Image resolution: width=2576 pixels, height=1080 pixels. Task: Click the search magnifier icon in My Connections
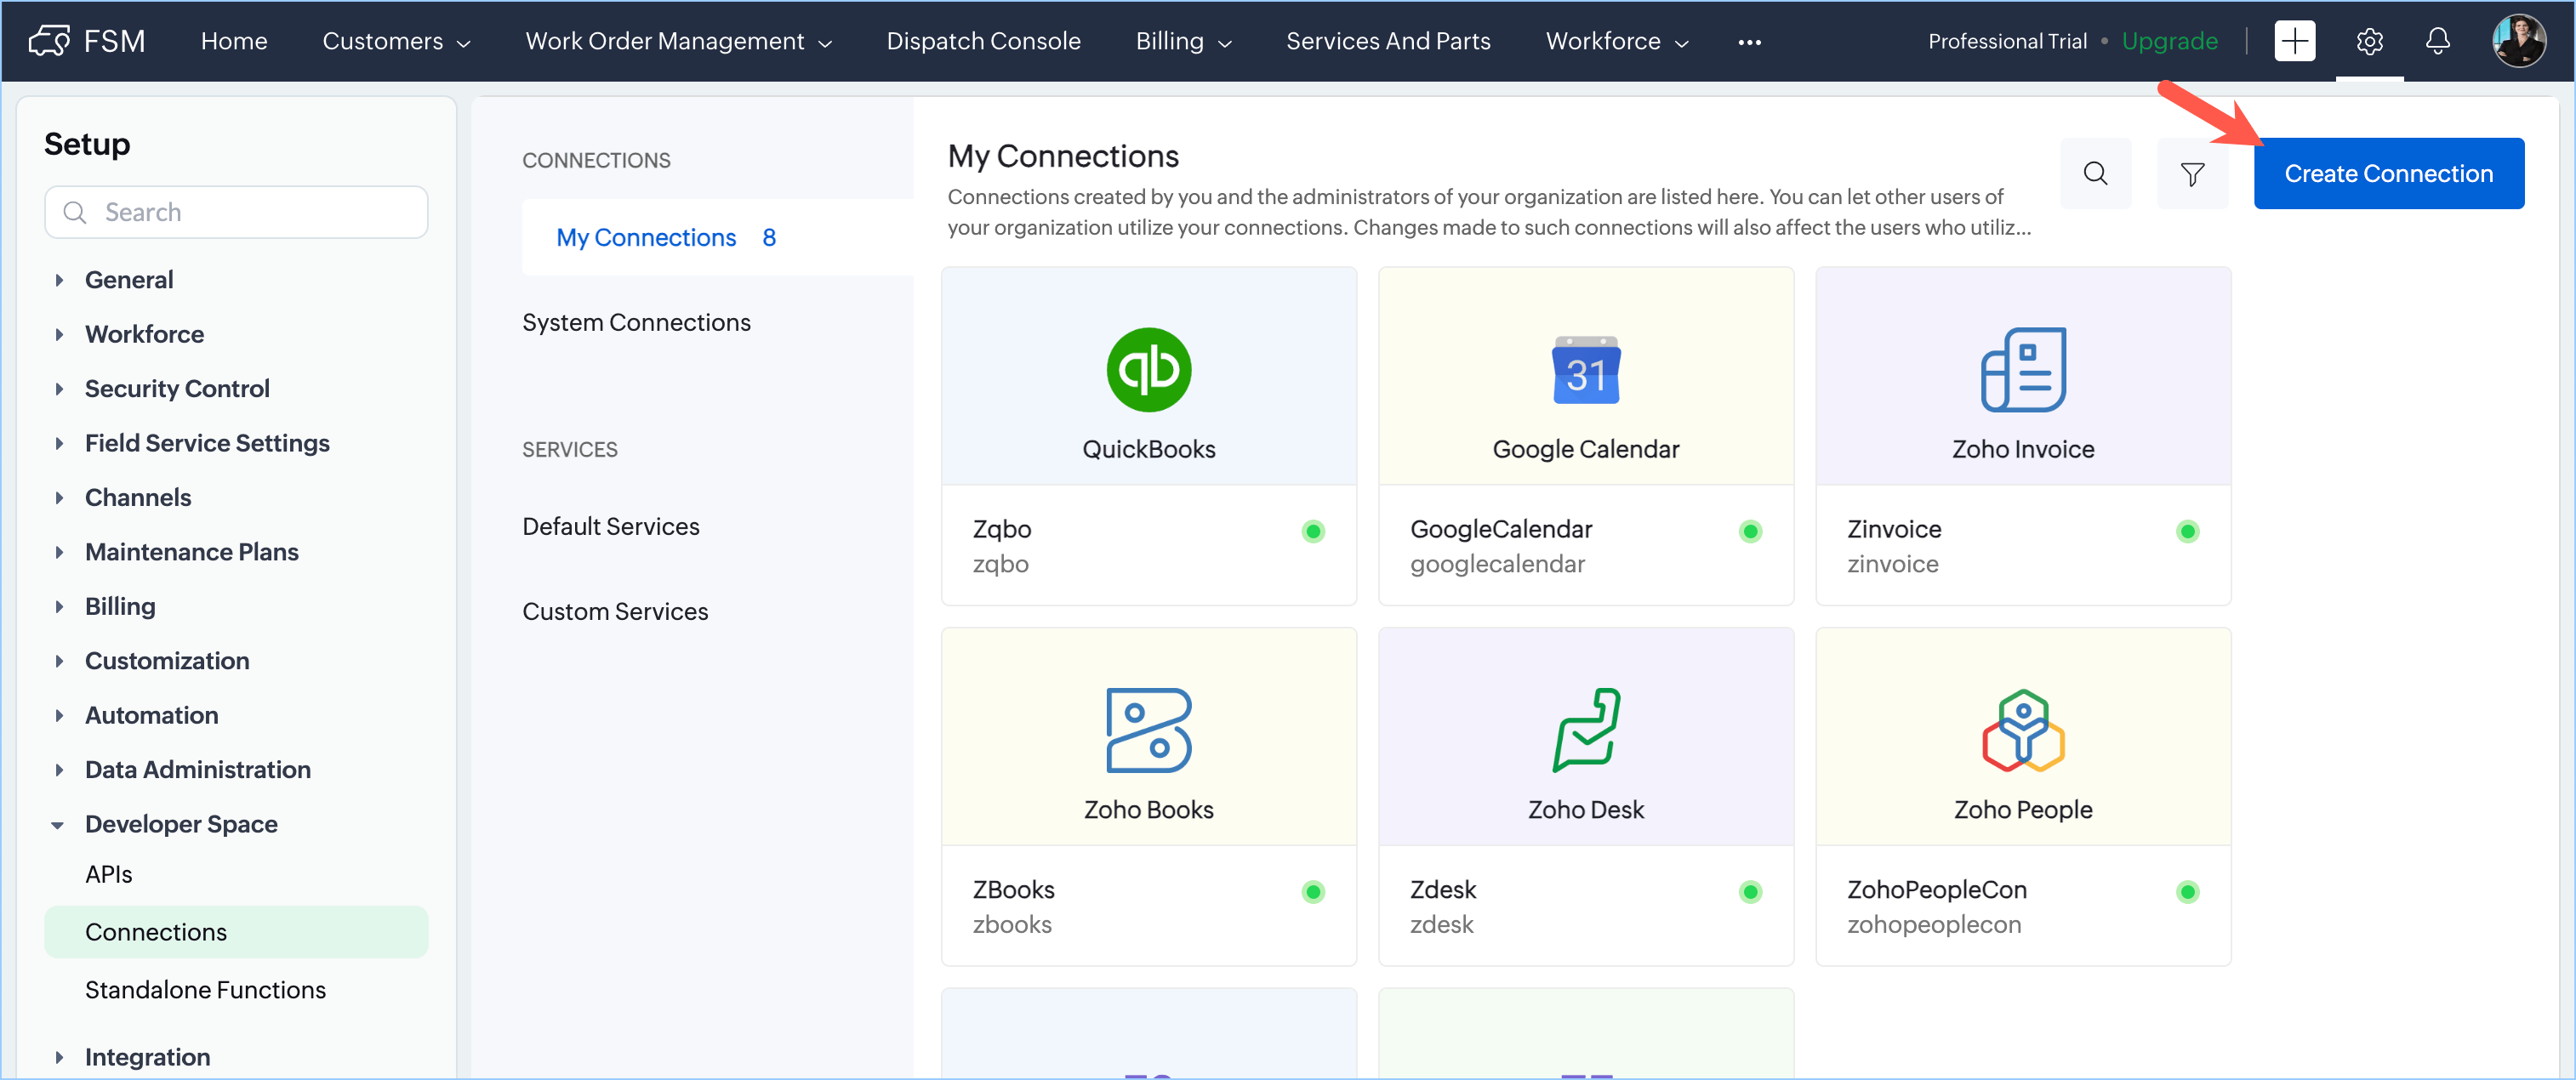coord(2095,174)
